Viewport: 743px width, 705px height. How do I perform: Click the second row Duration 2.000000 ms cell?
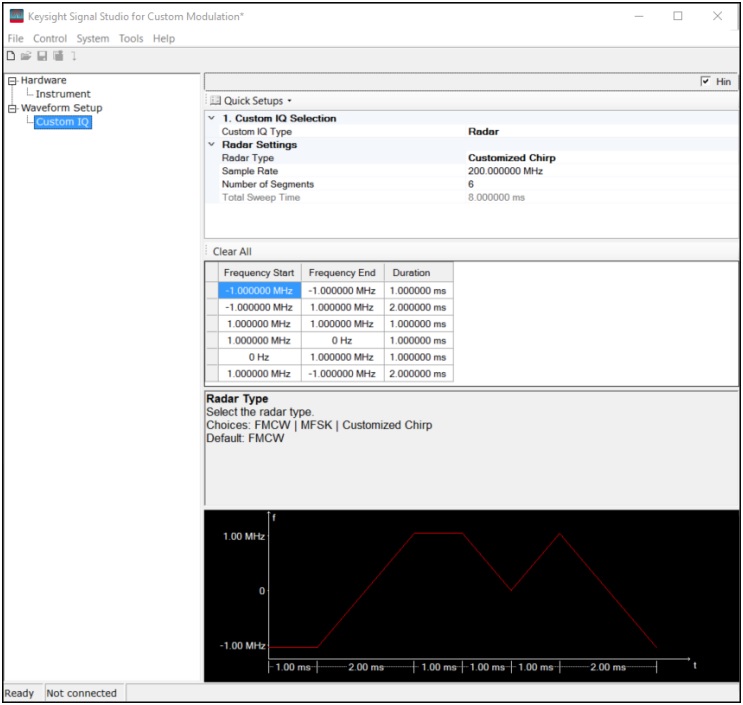pos(418,307)
